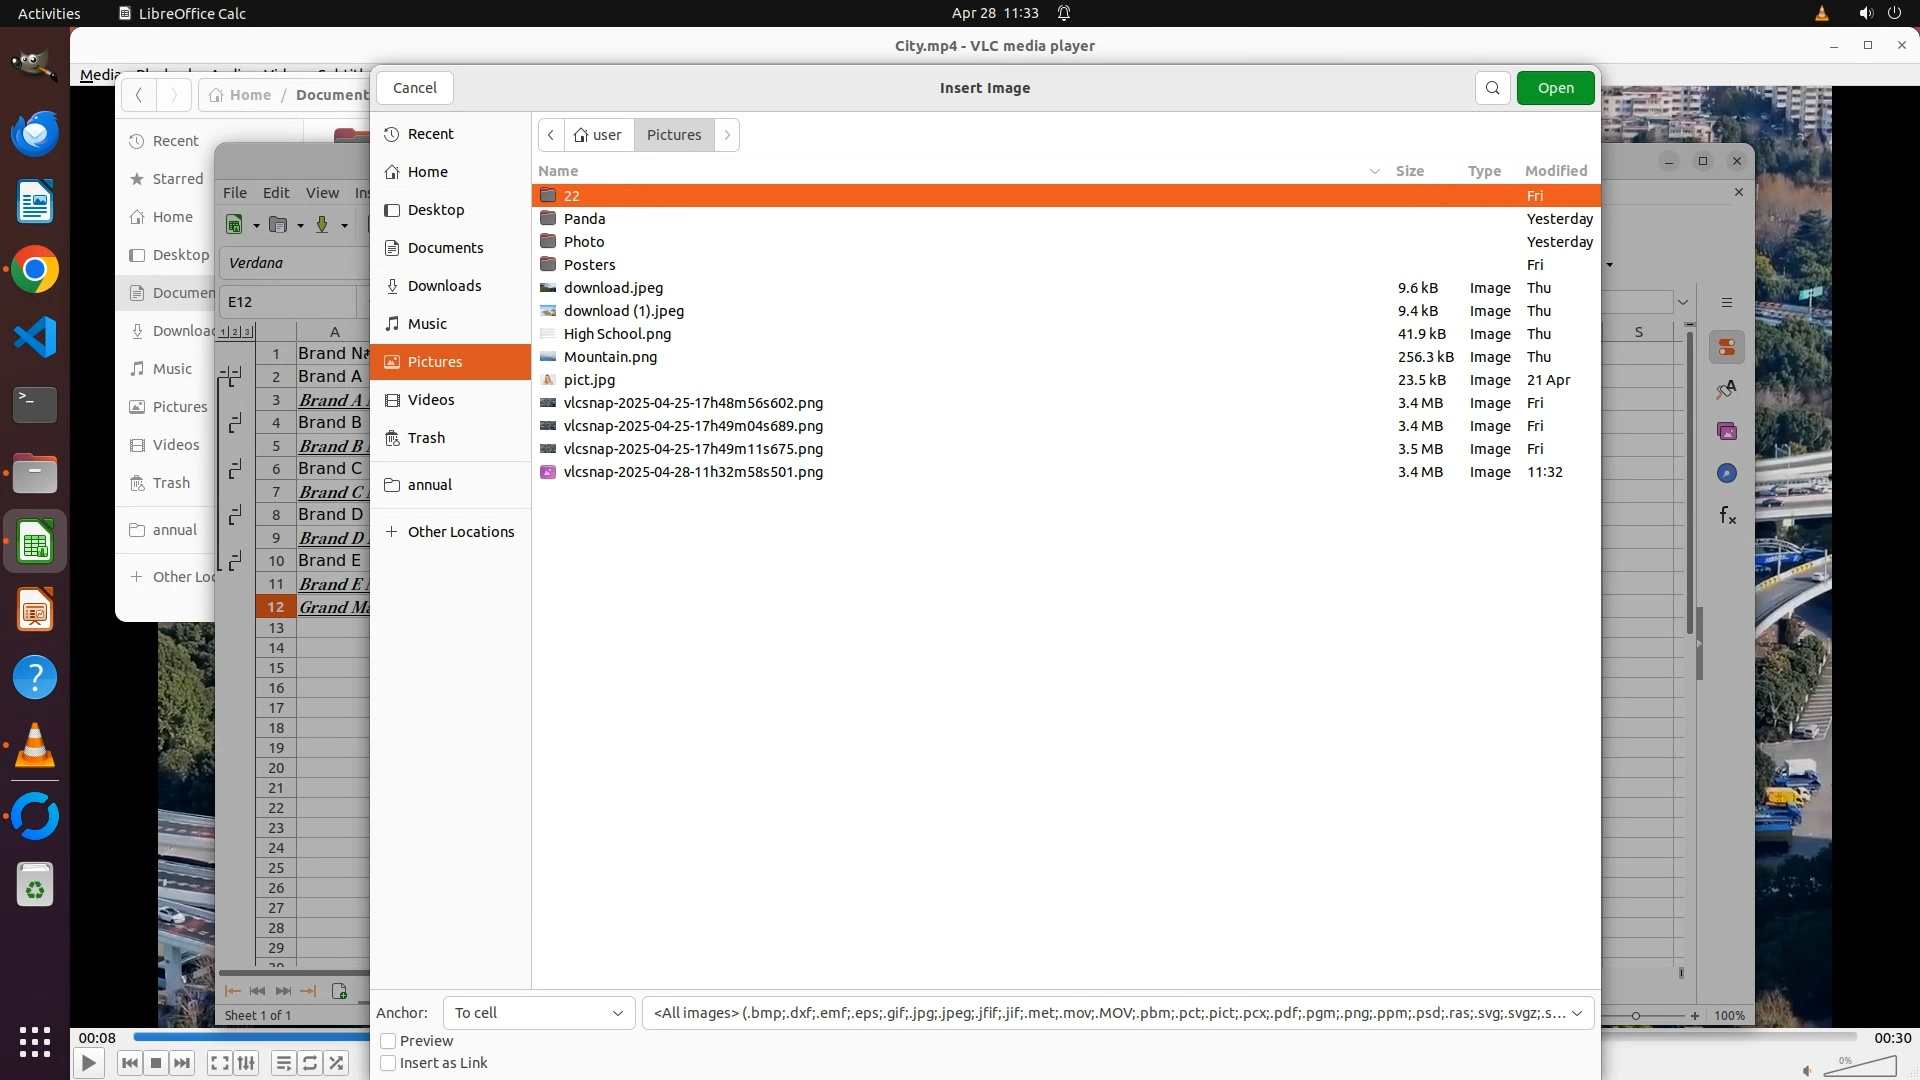Select the Mountain.png file
Viewport: 1920px width, 1080px height.
[610, 357]
